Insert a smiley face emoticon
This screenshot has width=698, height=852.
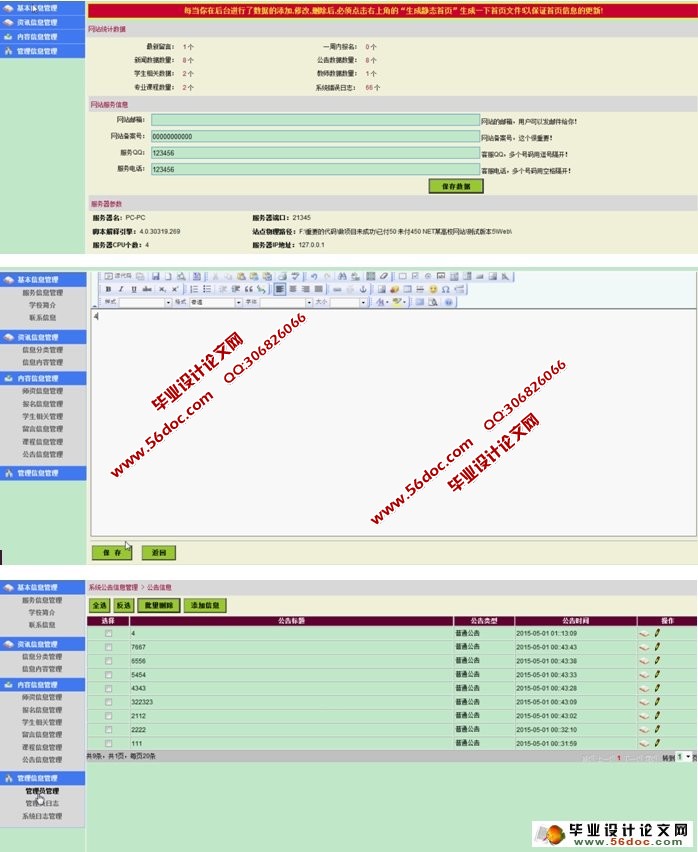click(433, 289)
